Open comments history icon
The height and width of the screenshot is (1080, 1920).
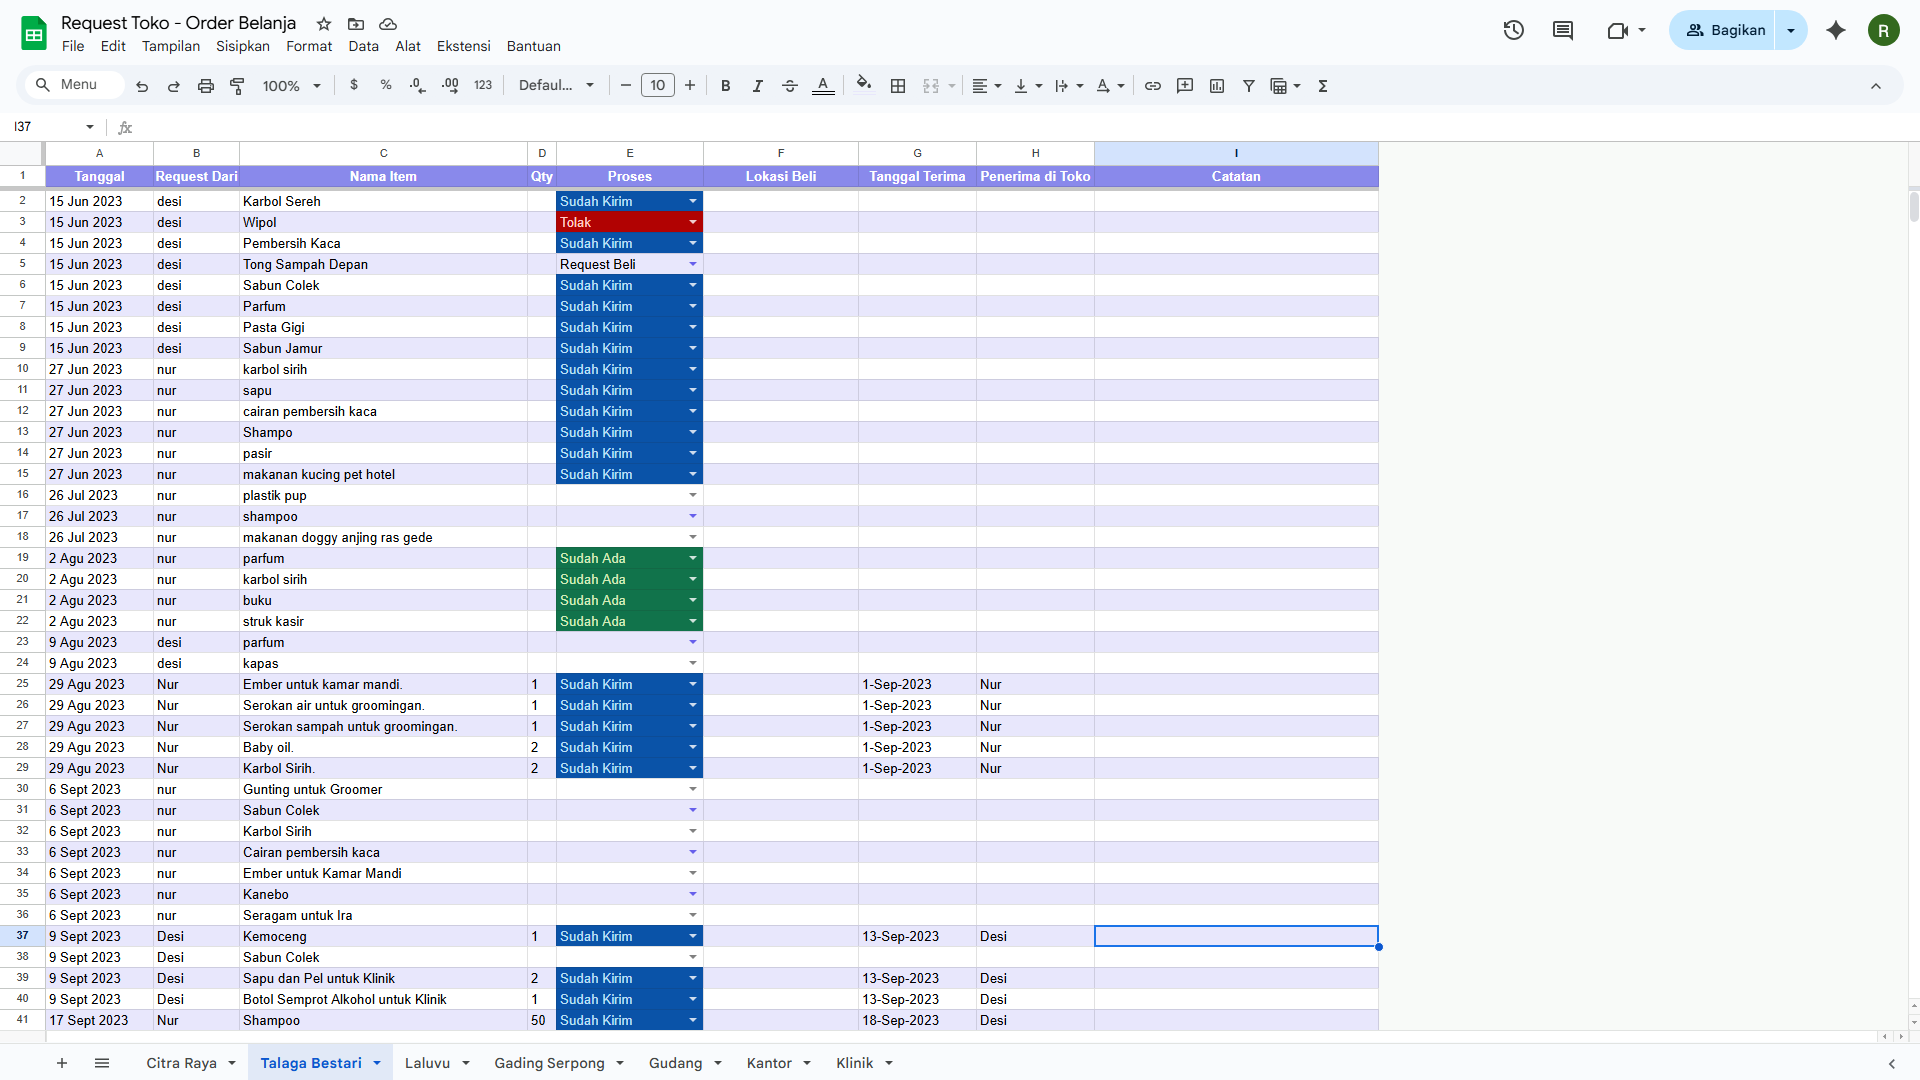tap(1562, 30)
